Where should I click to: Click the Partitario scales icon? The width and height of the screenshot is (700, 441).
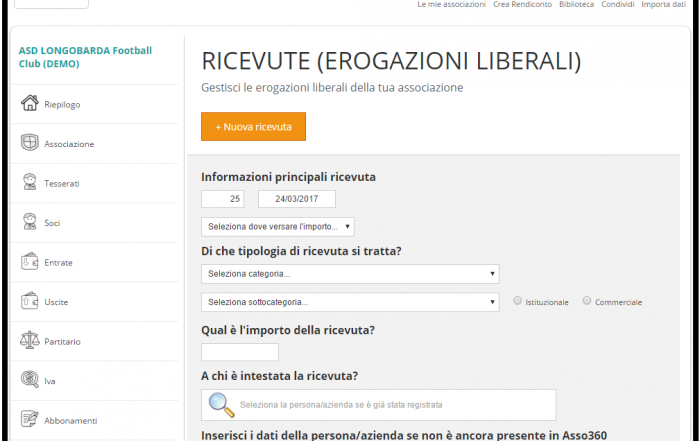30,340
